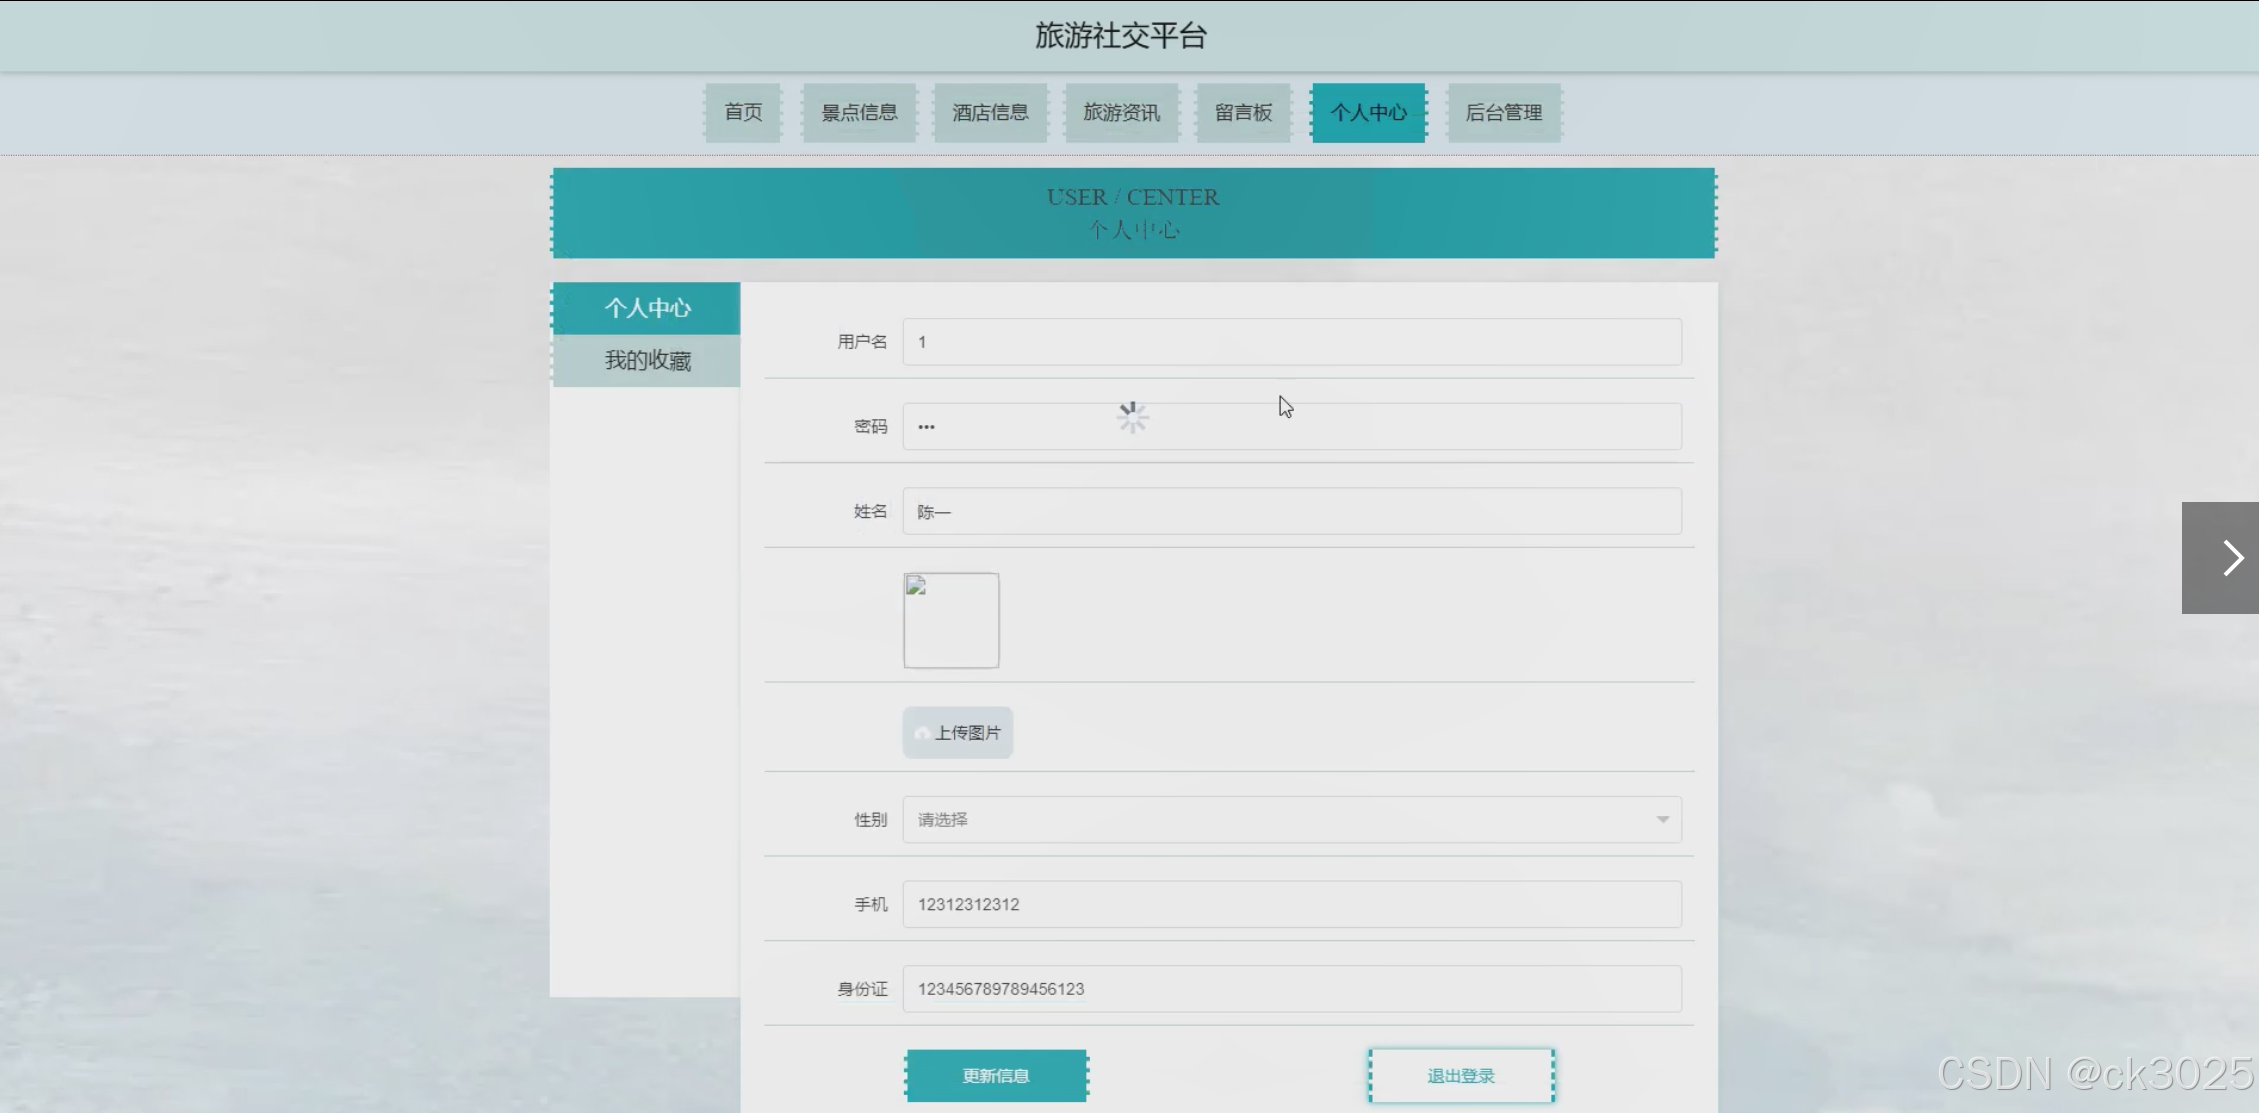Screen dimensions: 2259x1113
Task: Select 个人中心 sidebar item
Action: pyautogui.click(x=647, y=308)
